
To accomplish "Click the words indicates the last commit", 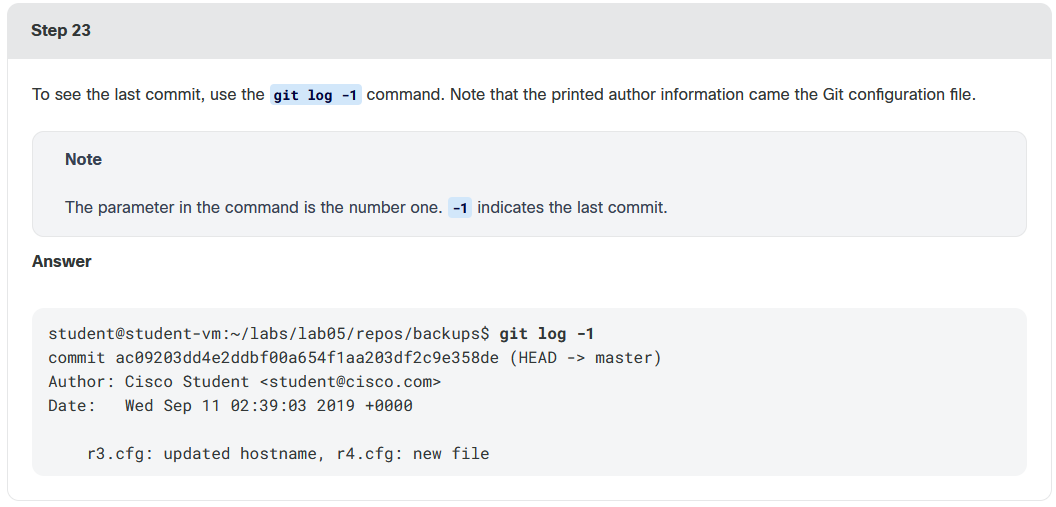I will tap(572, 207).
